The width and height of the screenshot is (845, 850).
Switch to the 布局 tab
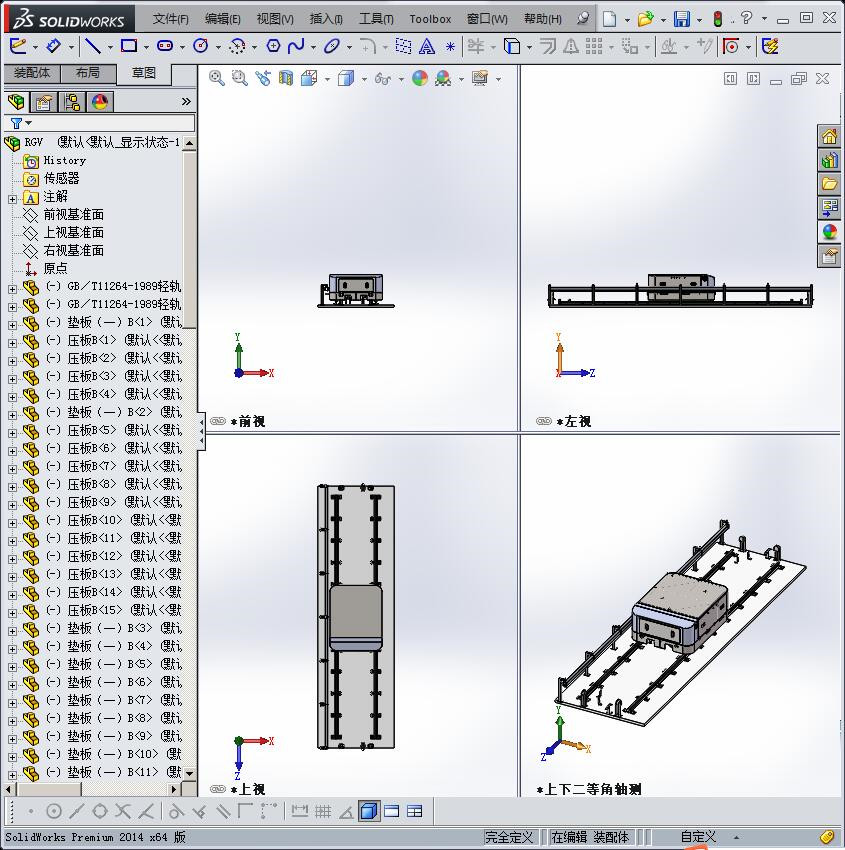pos(88,73)
